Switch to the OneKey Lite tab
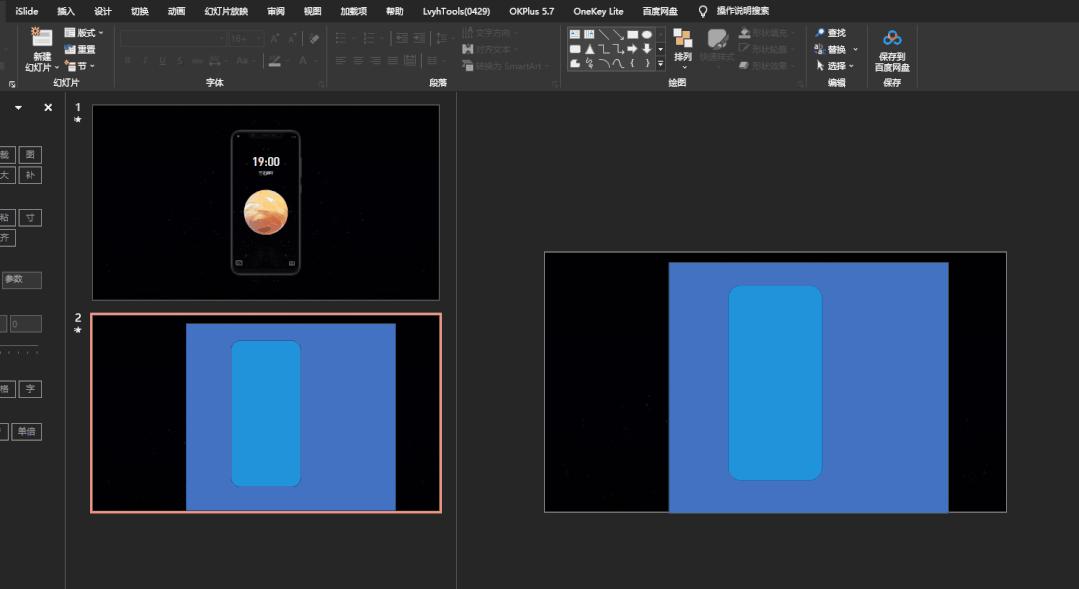 click(x=598, y=11)
